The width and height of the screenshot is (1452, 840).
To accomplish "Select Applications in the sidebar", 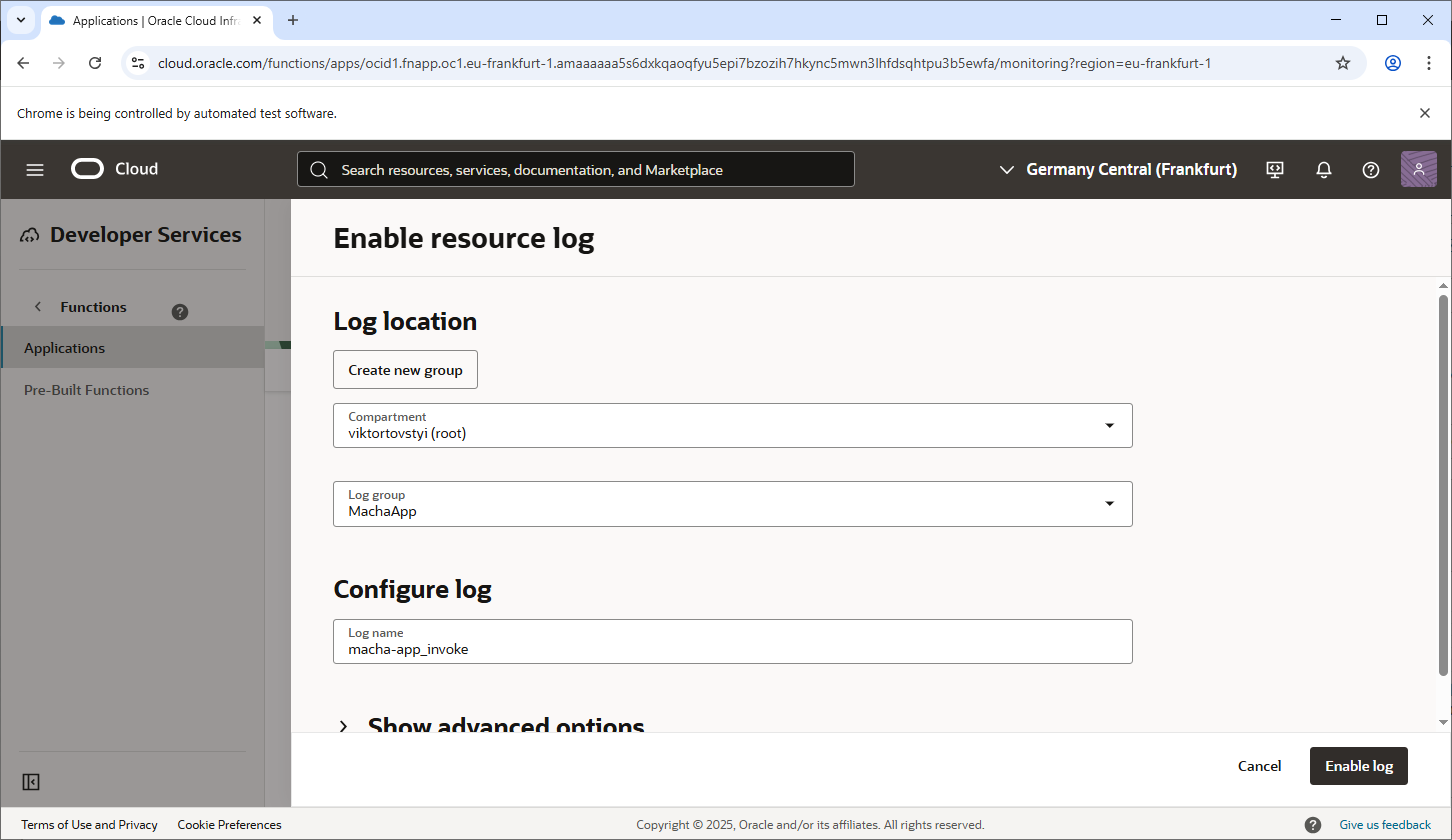I will (65, 348).
